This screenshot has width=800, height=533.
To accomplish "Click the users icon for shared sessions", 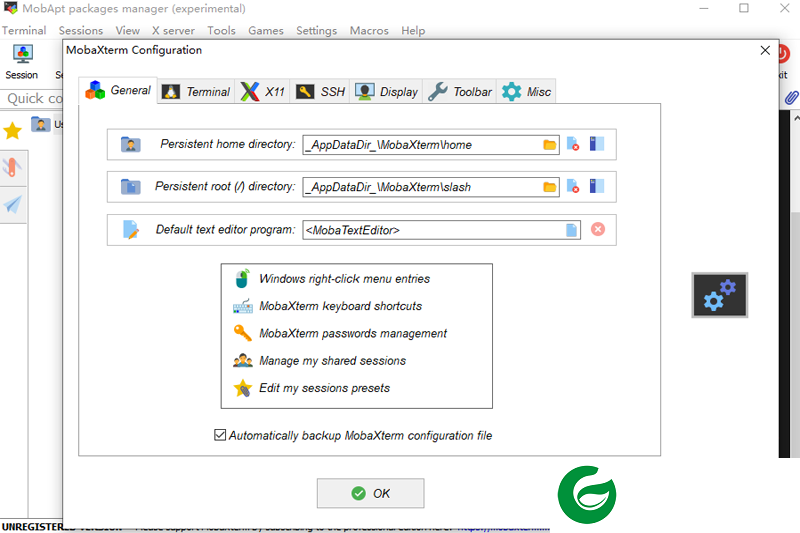I will 243,361.
